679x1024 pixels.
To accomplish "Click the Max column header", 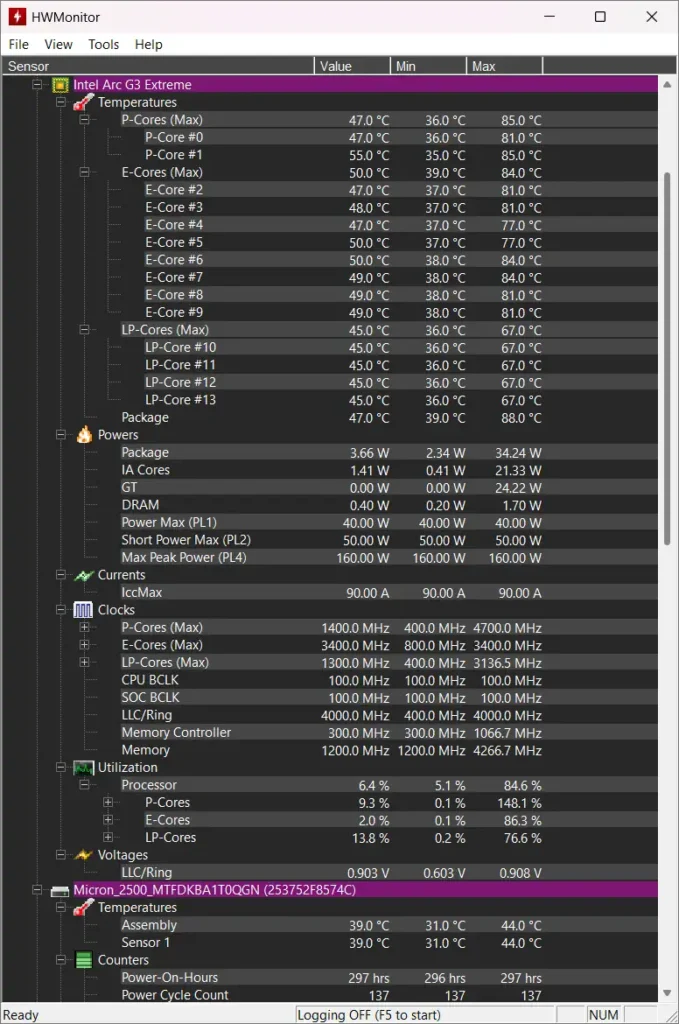I will pyautogui.click(x=505, y=66).
